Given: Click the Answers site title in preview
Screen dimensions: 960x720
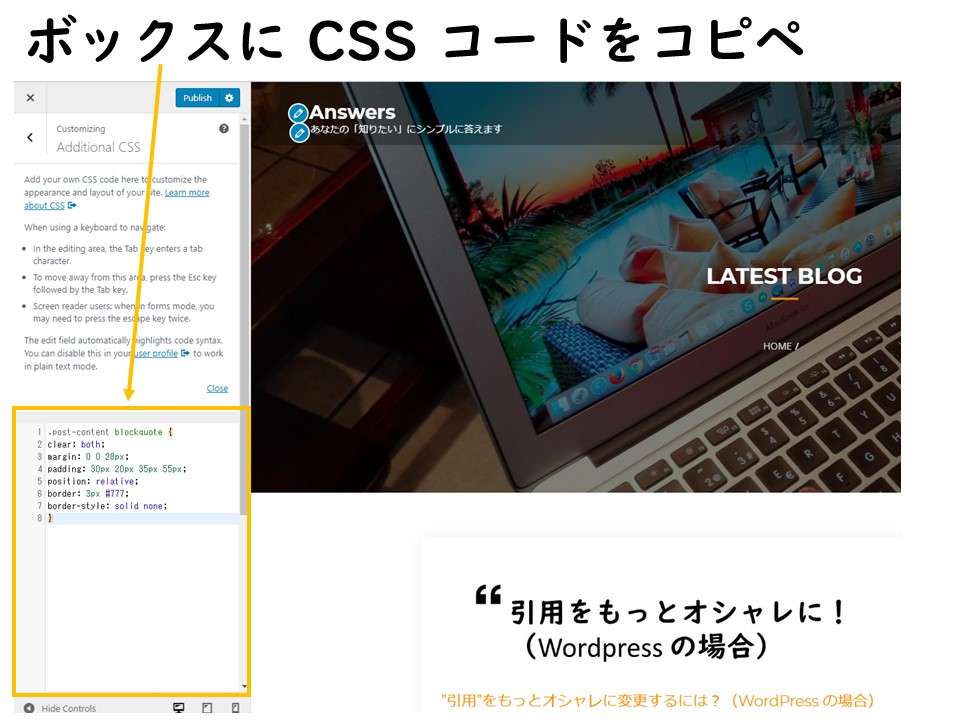Looking at the screenshot, I should 352,112.
